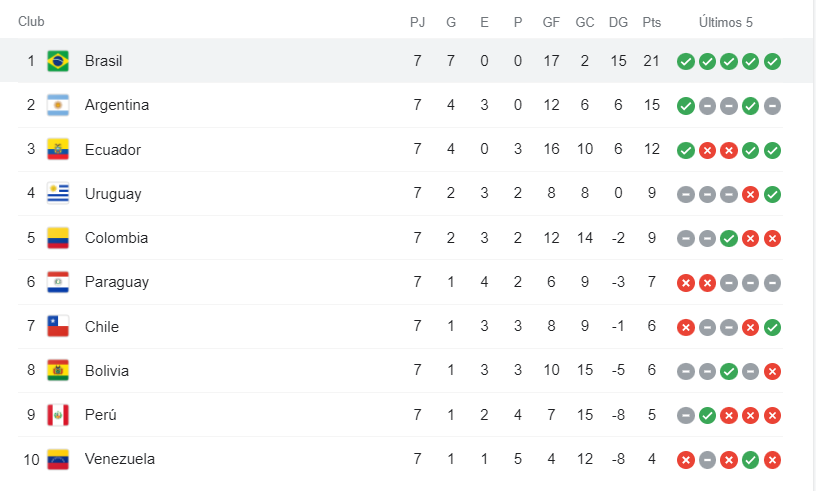
Task: Click the Últimos 5 column header
Action: (x=725, y=22)
